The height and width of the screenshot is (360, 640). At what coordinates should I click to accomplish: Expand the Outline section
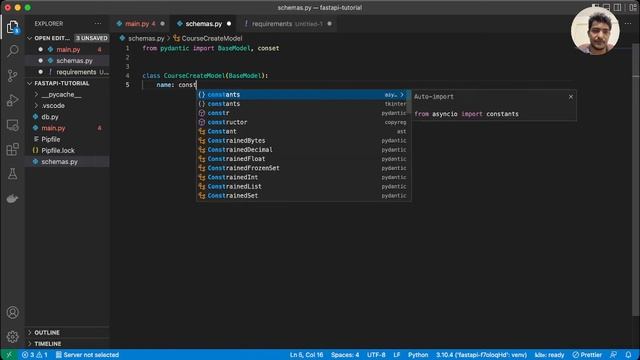[x=47, y=333]
